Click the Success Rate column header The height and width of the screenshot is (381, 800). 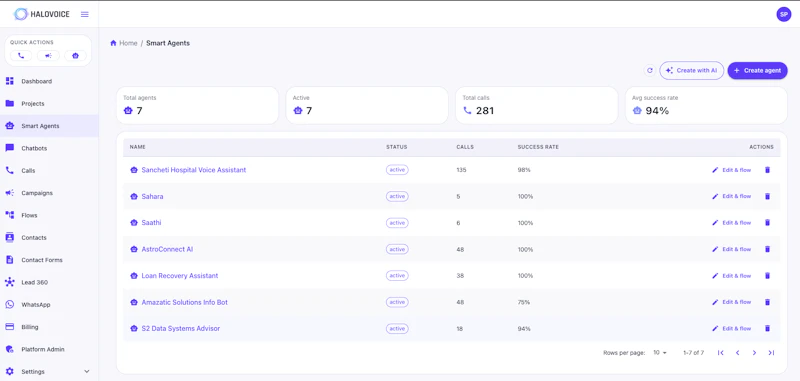538,147
